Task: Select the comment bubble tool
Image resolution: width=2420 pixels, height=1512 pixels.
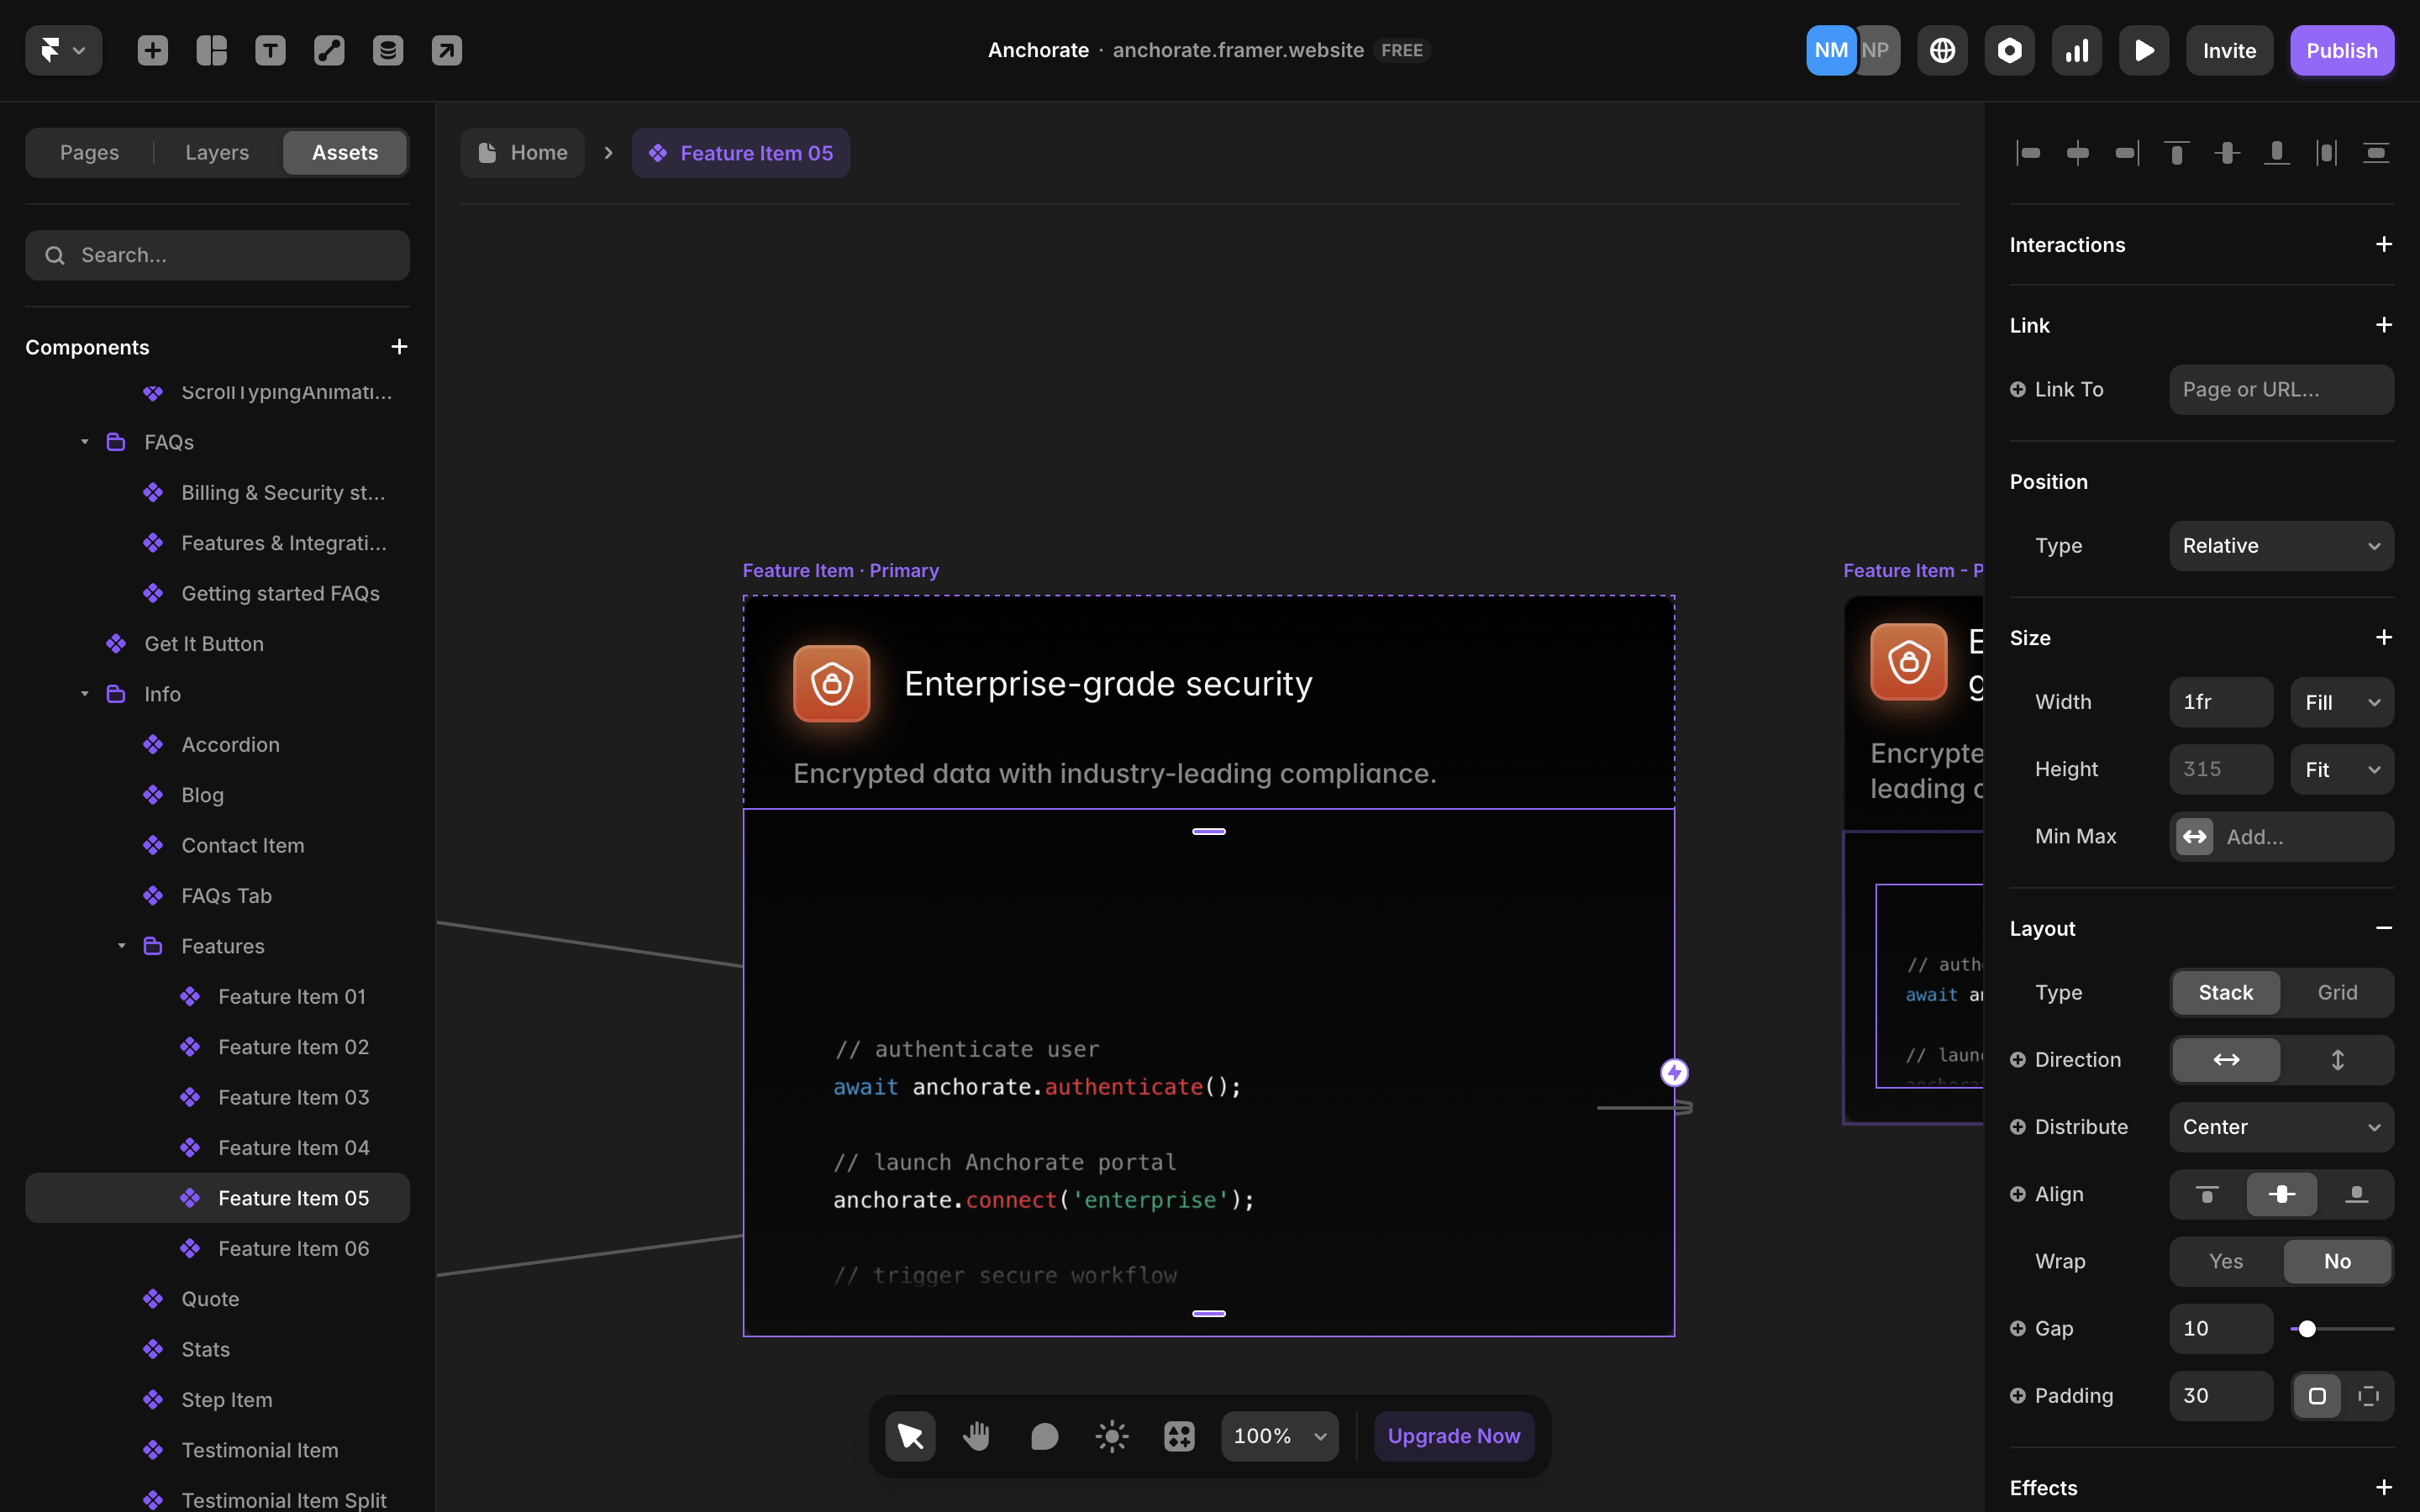Action: tap(1044, 1436)
